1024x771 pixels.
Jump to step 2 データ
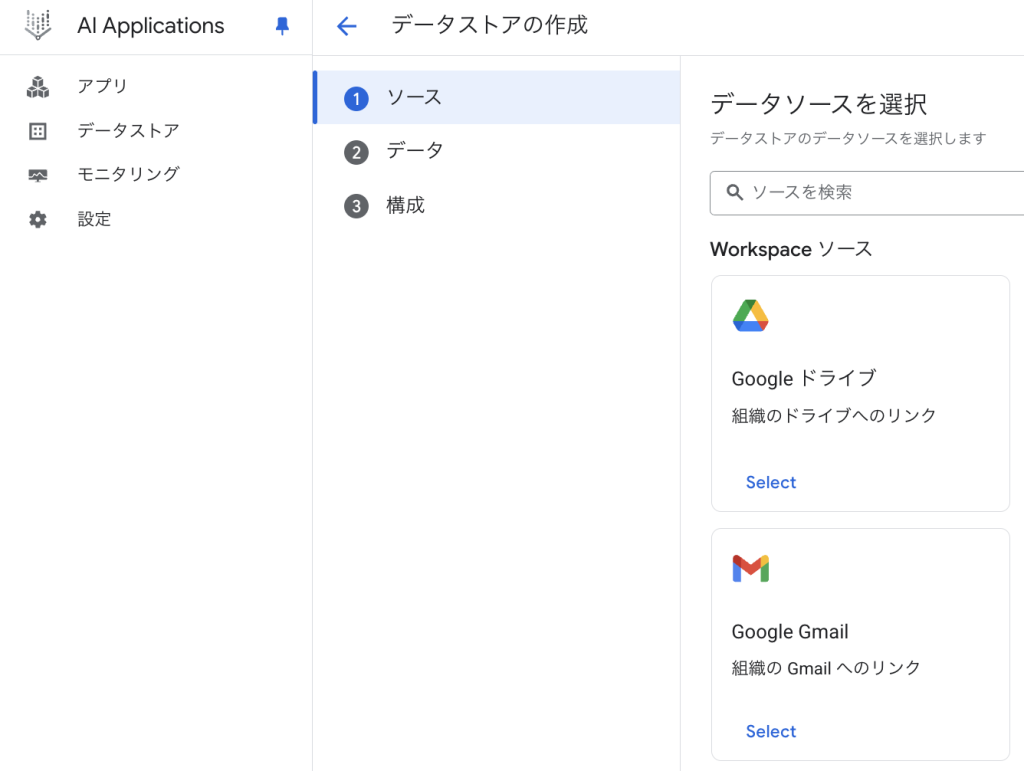click(414, 151)
